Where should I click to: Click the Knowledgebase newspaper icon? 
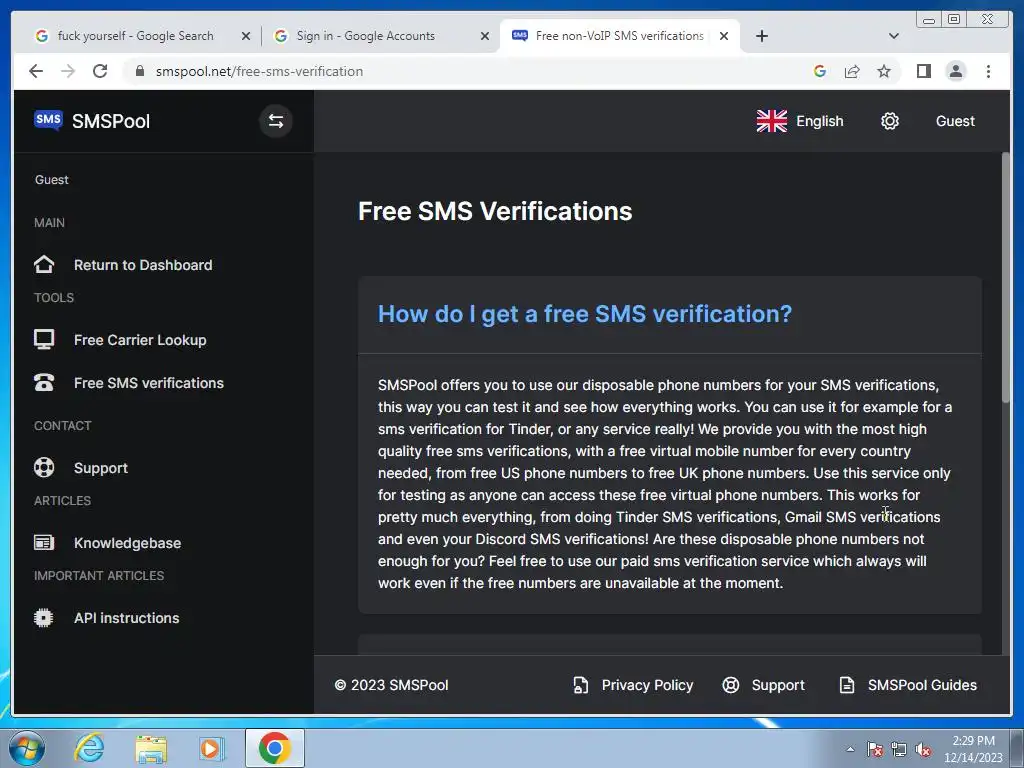[44, 542]
